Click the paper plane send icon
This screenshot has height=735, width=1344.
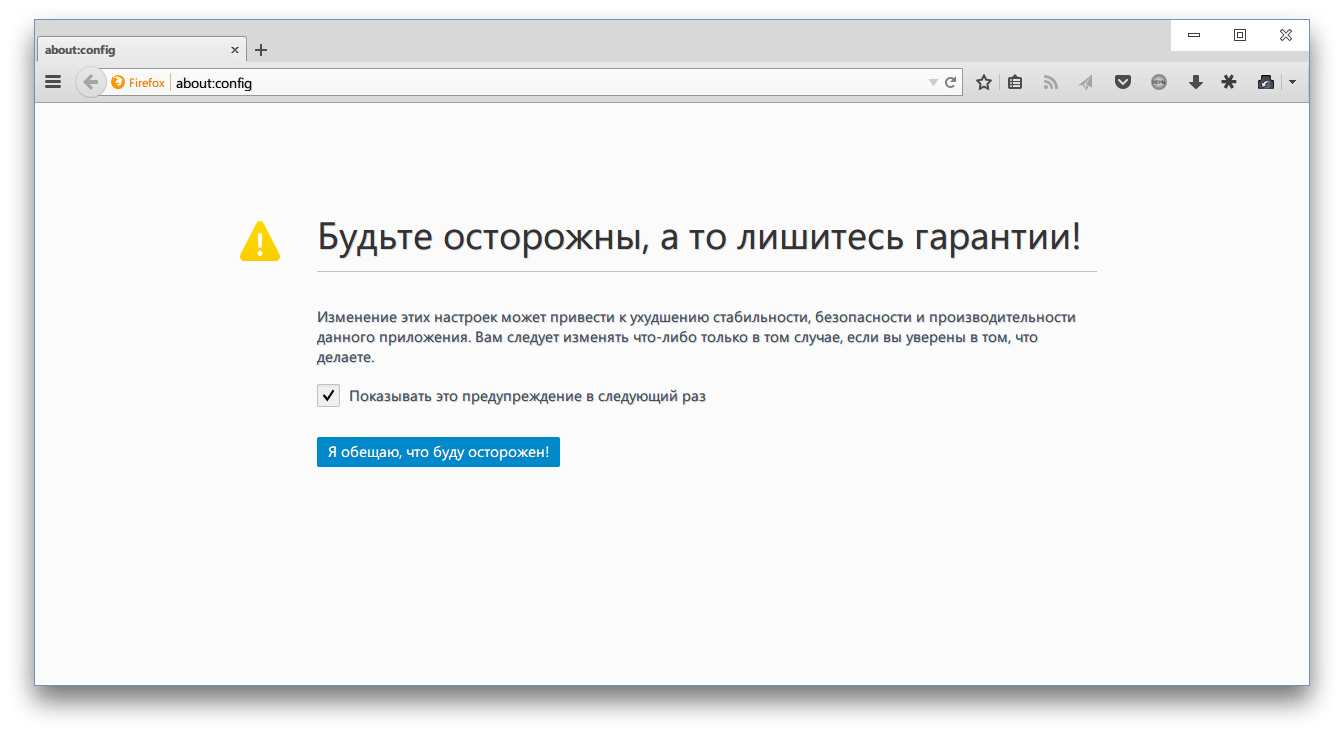point(1086,81)
